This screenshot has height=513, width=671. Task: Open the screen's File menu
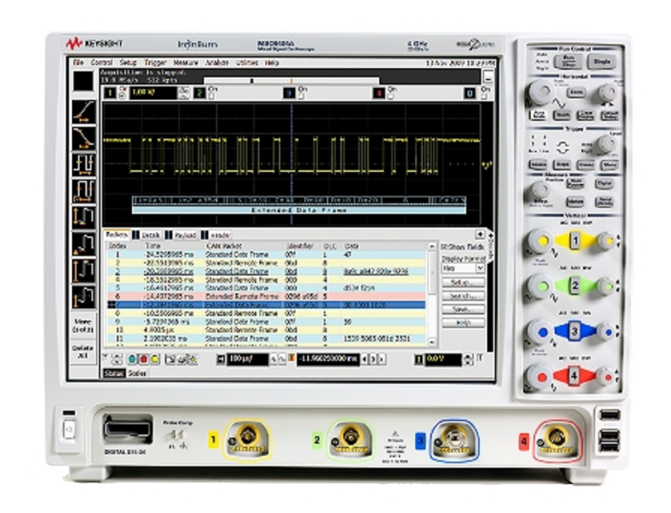(x=78, y=63)
